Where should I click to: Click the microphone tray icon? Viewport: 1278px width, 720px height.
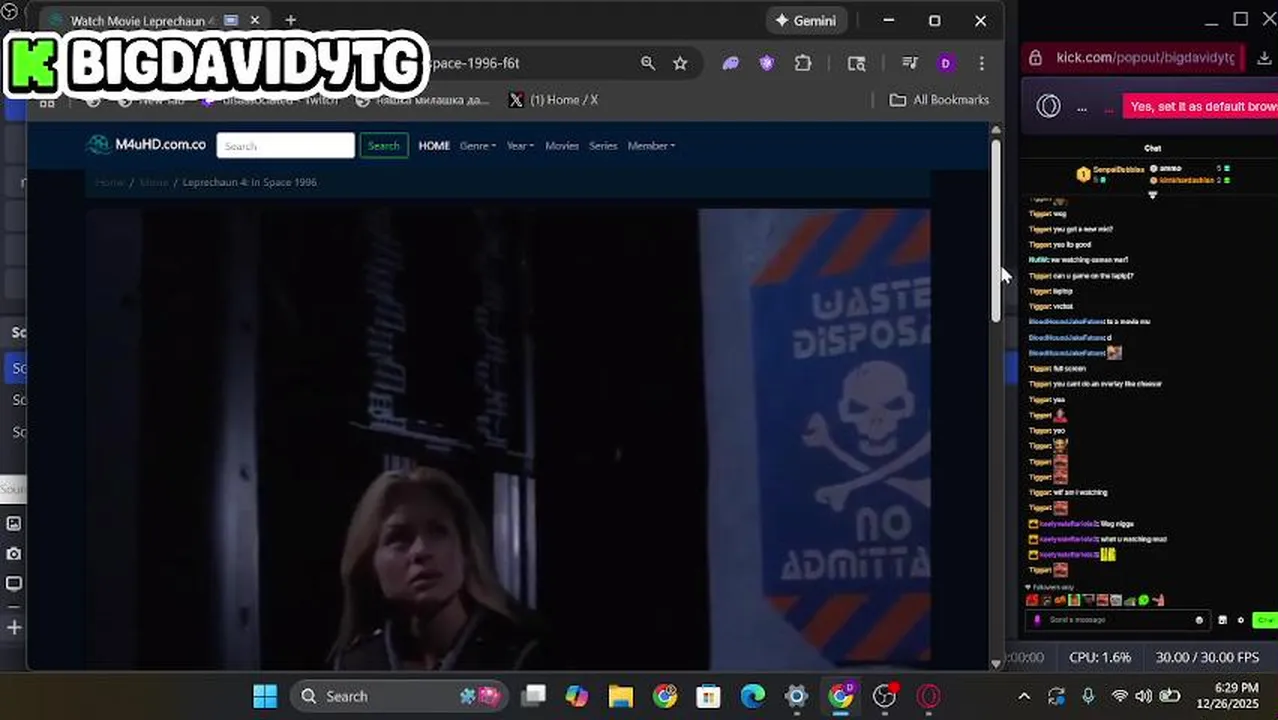click(x=1088, y=696)
